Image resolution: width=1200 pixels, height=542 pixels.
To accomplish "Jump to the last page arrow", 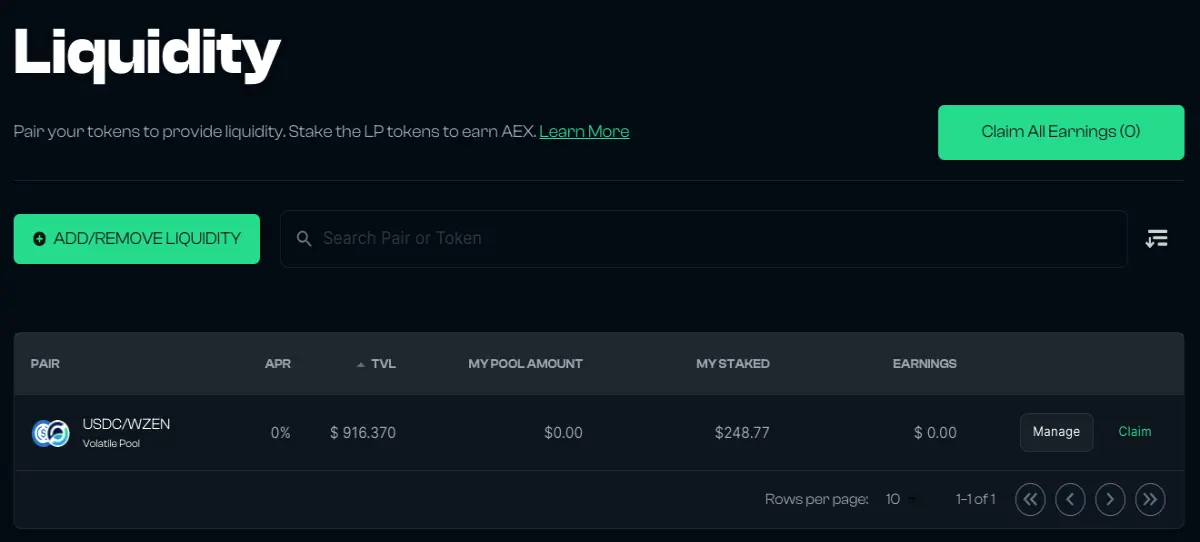I will [1150, 499].
